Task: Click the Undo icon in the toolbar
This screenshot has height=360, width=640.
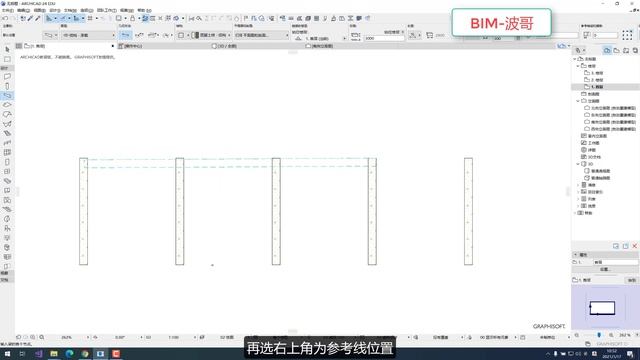Action: pyautogui.click(x=5, y=18)
